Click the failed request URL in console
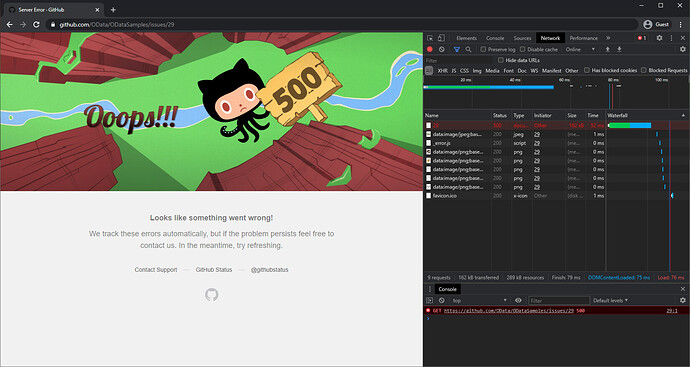The image size is (690, 367). 509,311
